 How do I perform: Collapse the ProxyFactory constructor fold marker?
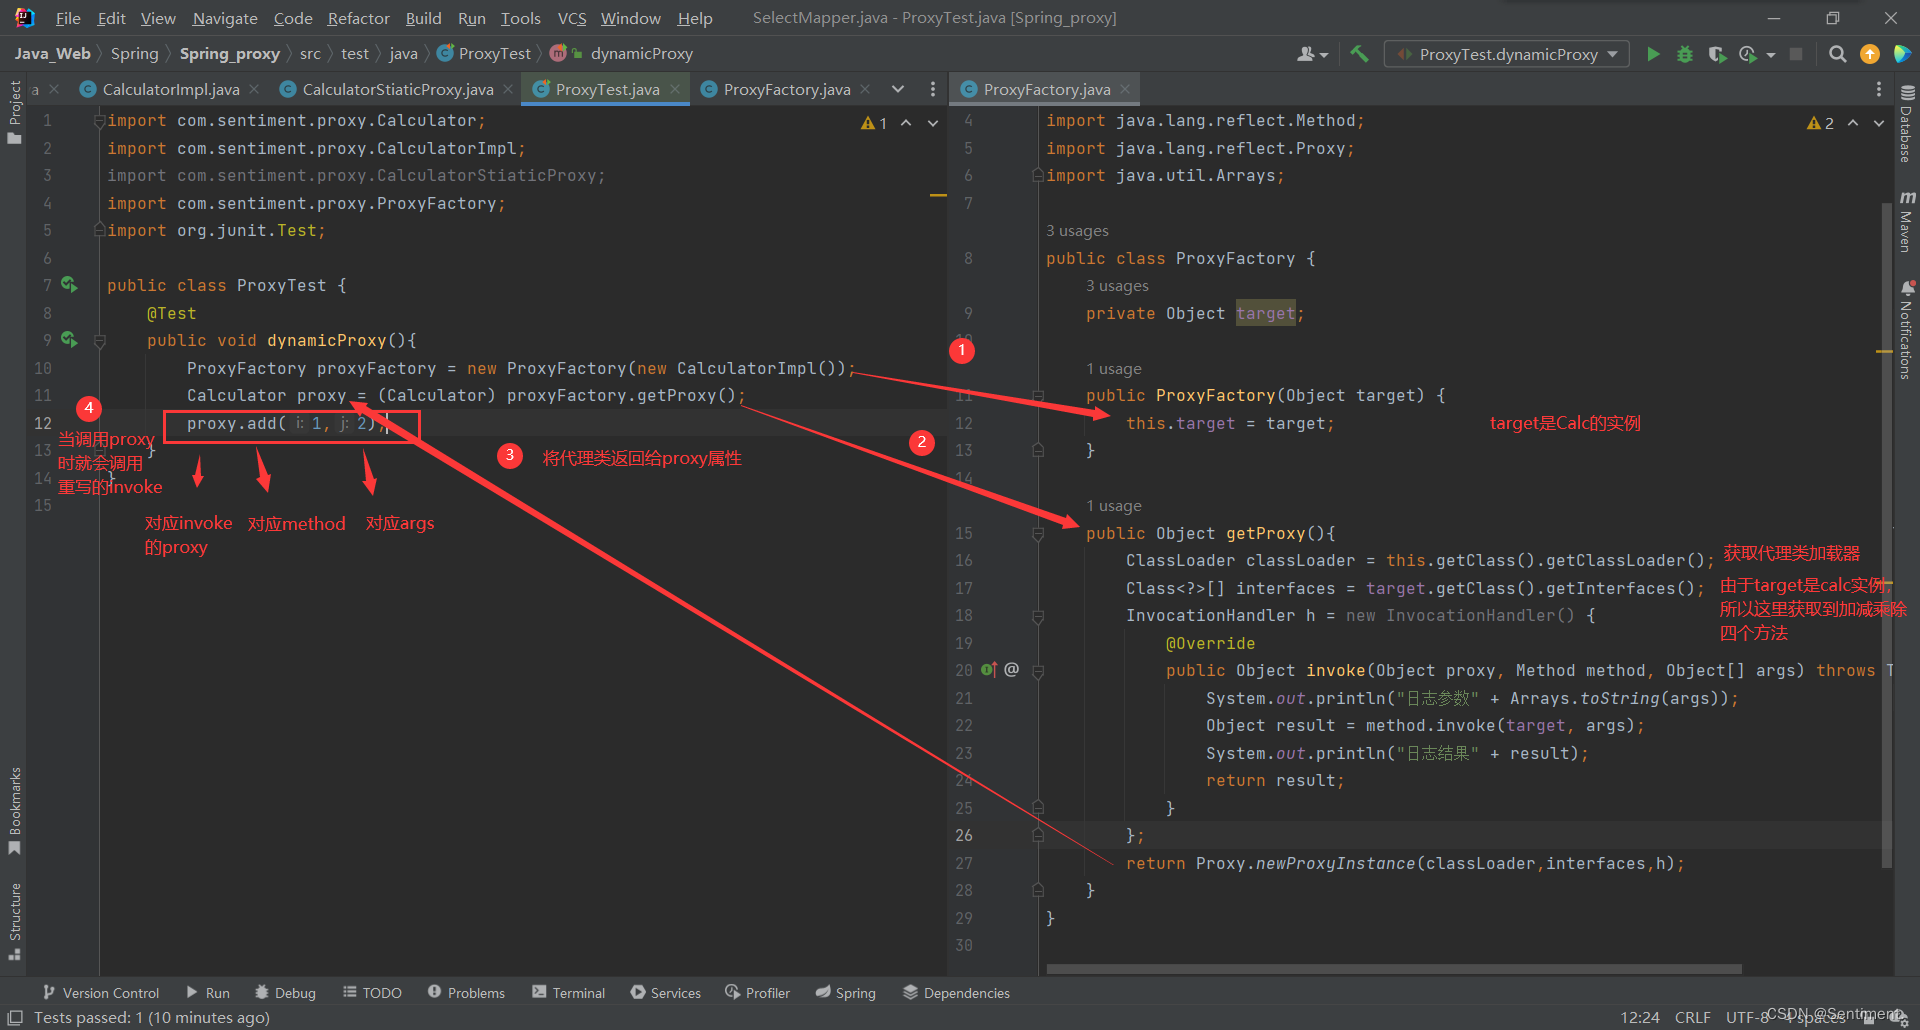[x=1038, y=396]
